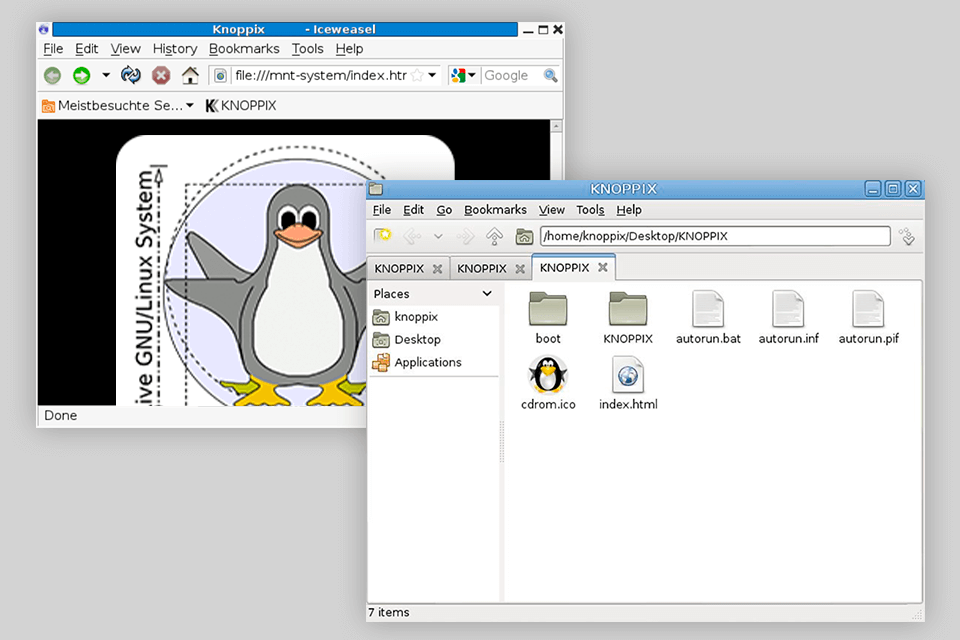The width and height of the screenshot is (960, 640).
Task: Open Iceweasel Tools menu
Action: pos(307,48)
